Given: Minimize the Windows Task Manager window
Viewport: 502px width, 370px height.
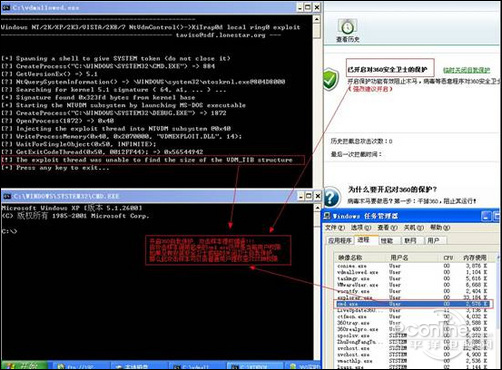Looking at the screenshot, I should tap(486, 216).
